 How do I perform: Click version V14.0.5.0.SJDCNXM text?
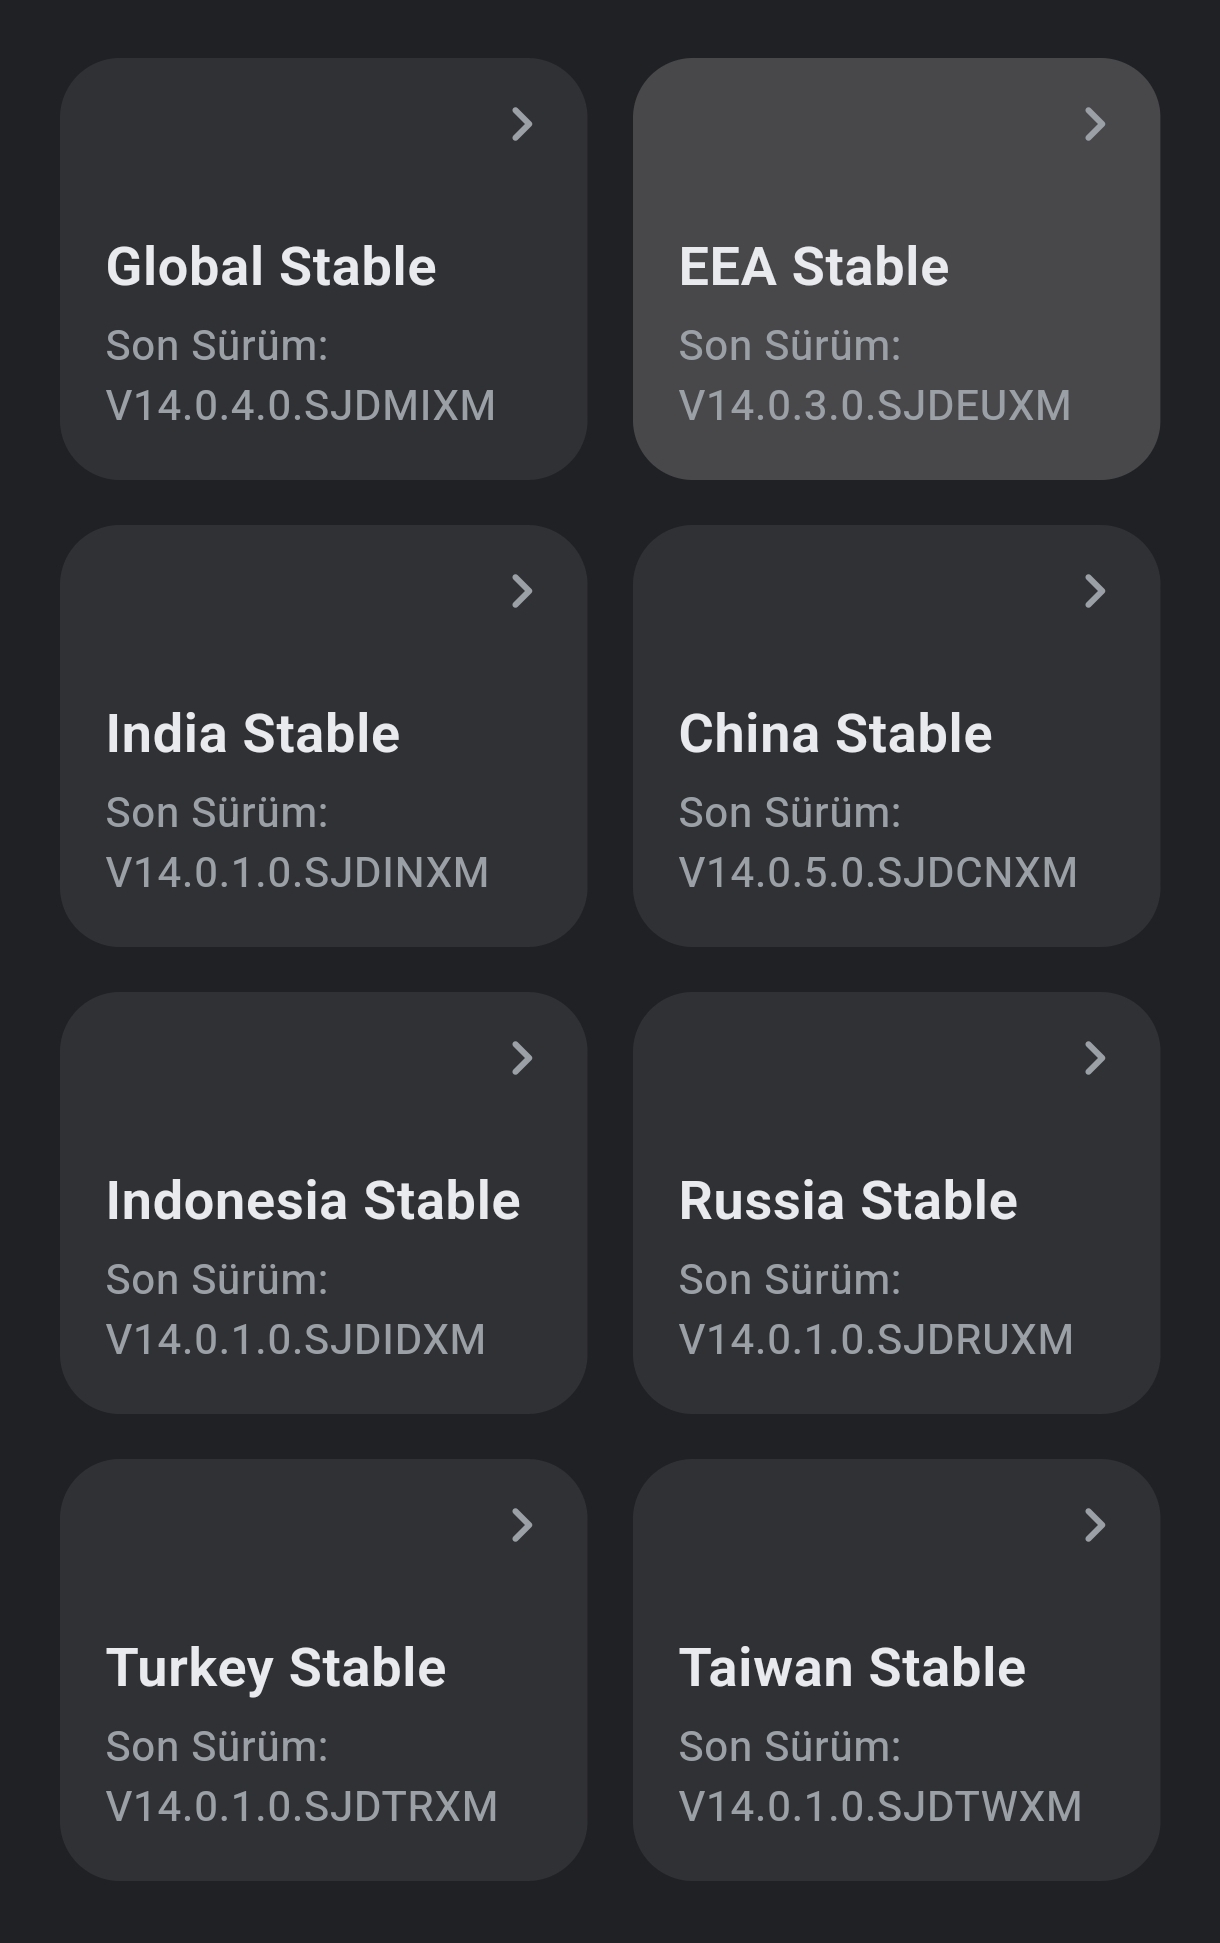pyautogui.click(x=878, y=873)
